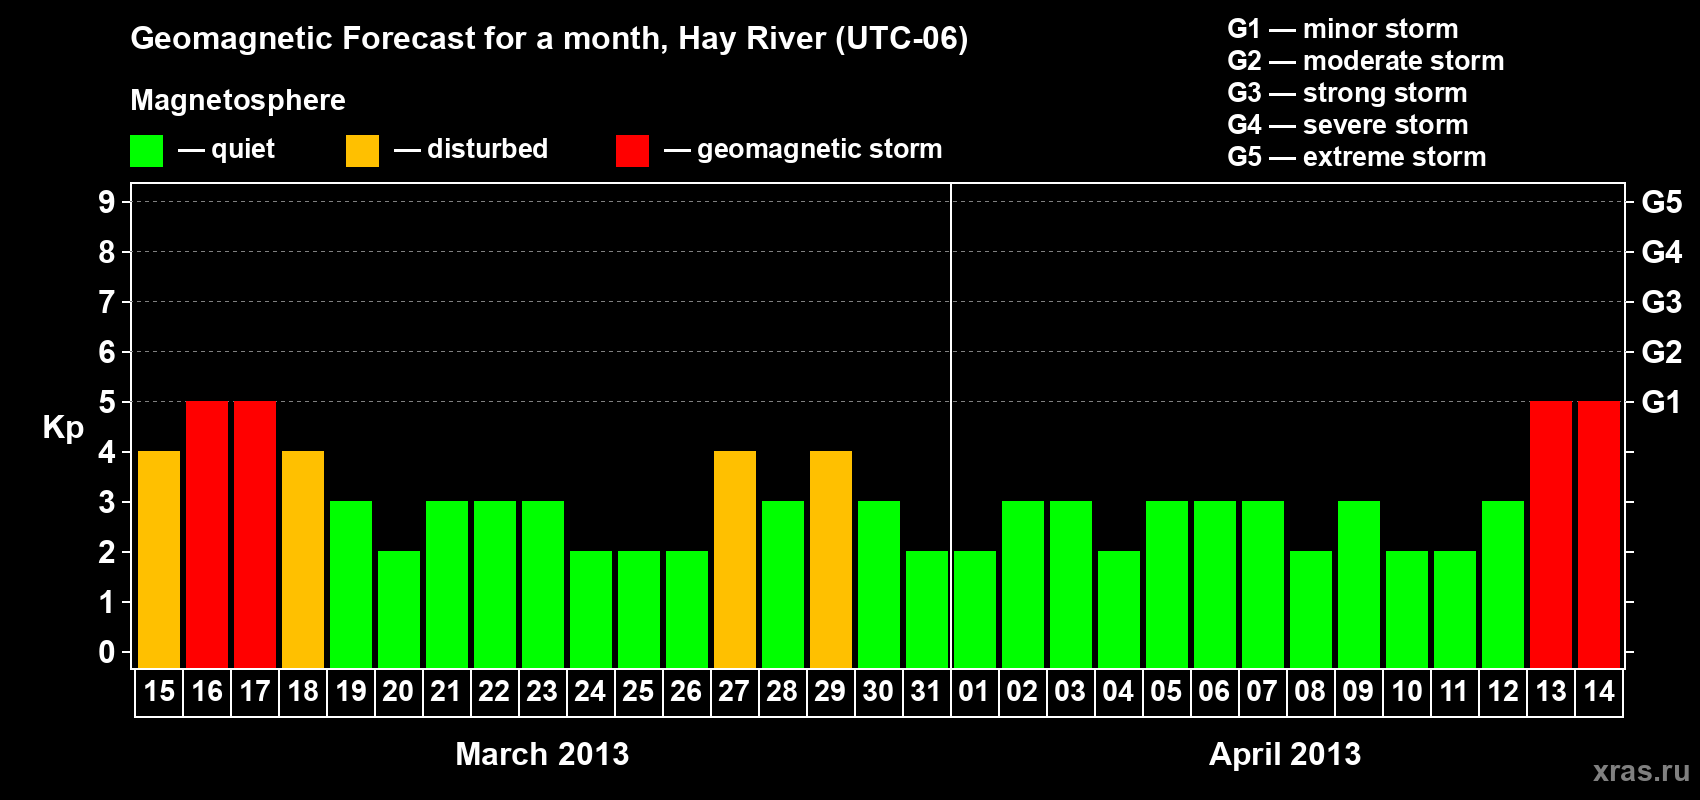The width and height of the screenshot is (1700, 800).
Task: Select the orange bar for March 15
Action: pos(159,559)
